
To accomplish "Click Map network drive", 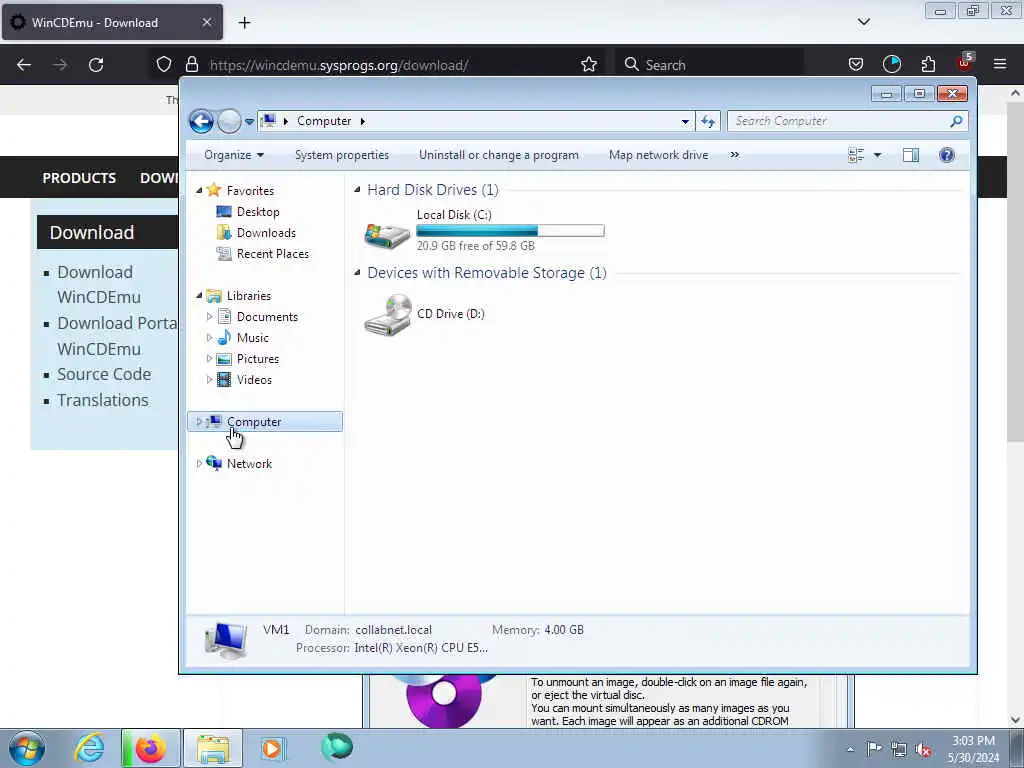I will 658,155.
